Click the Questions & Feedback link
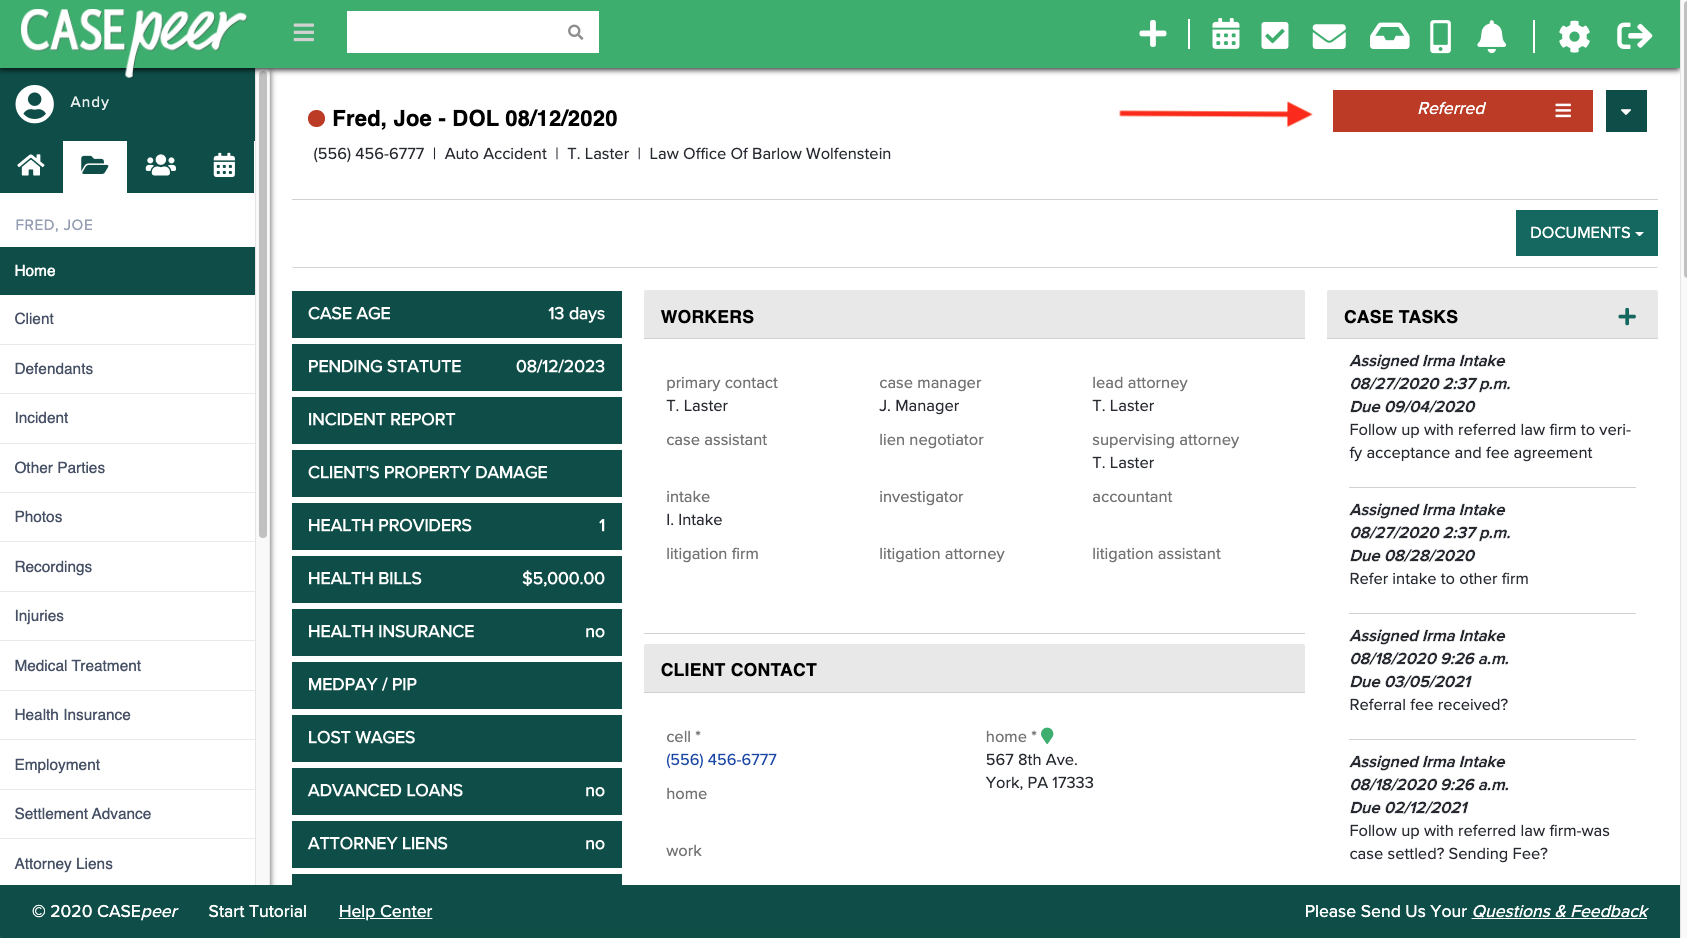The height and width of the screenshot is (938, 1687). [1559, 911]
